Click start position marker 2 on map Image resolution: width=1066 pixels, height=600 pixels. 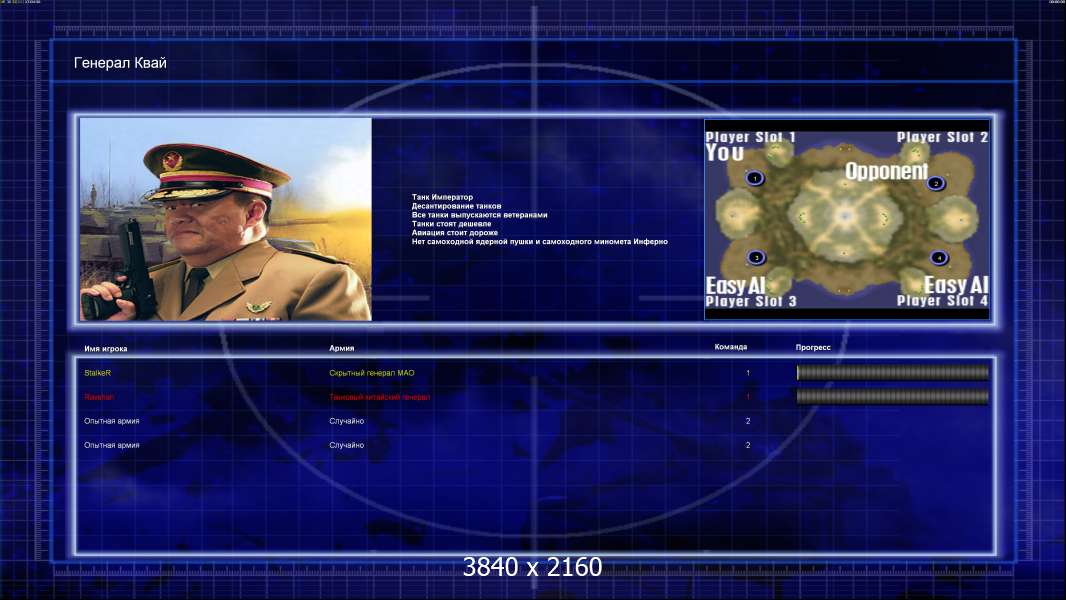pyautogui.click(x=936, y=183)
